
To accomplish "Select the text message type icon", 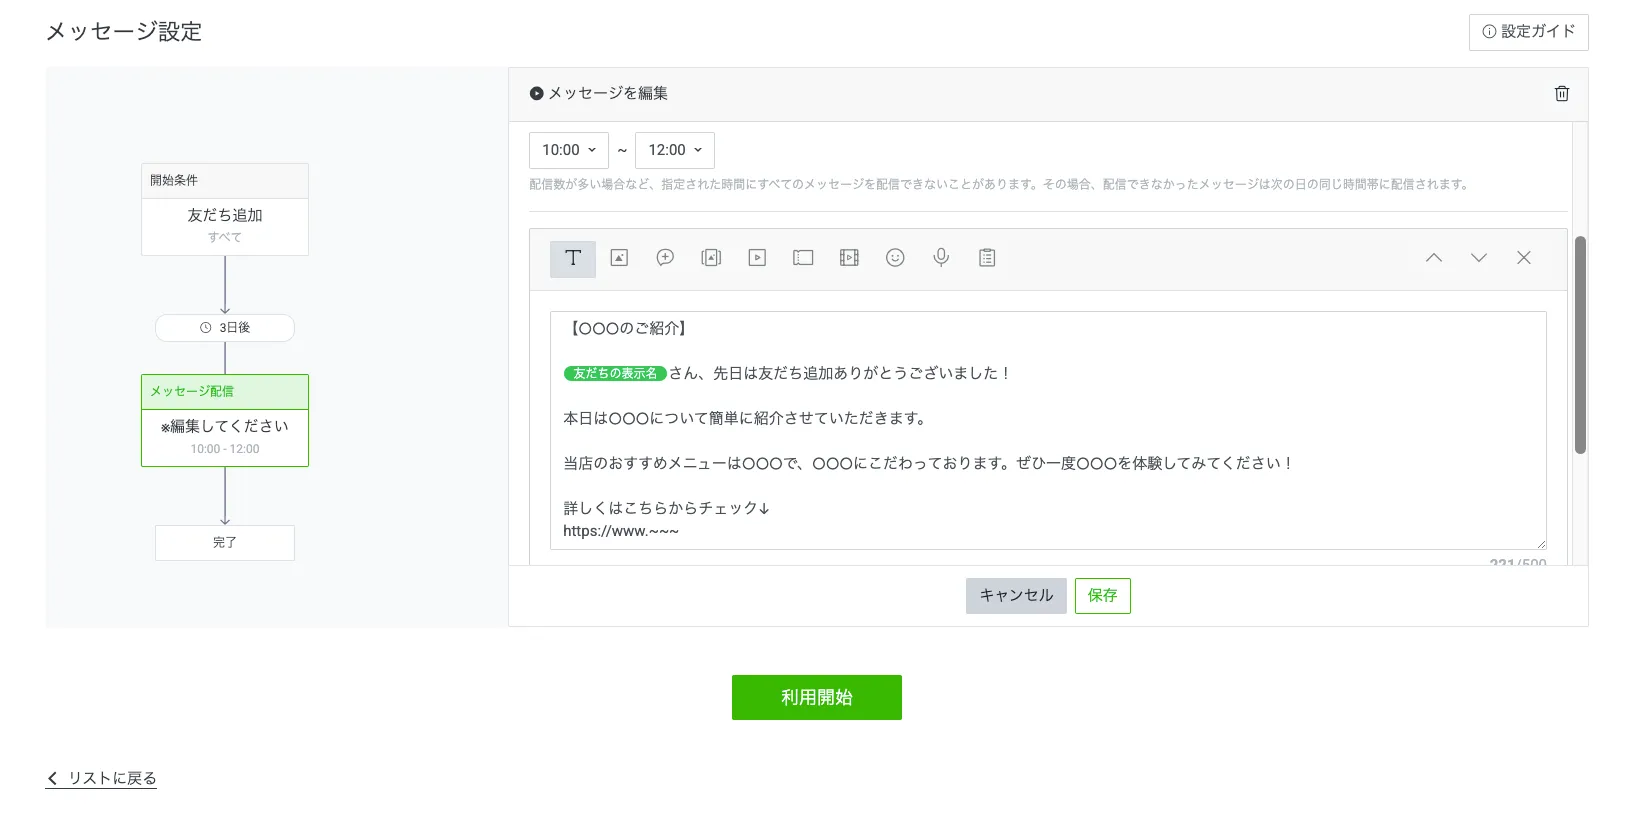I will click(x=572, y=258).
